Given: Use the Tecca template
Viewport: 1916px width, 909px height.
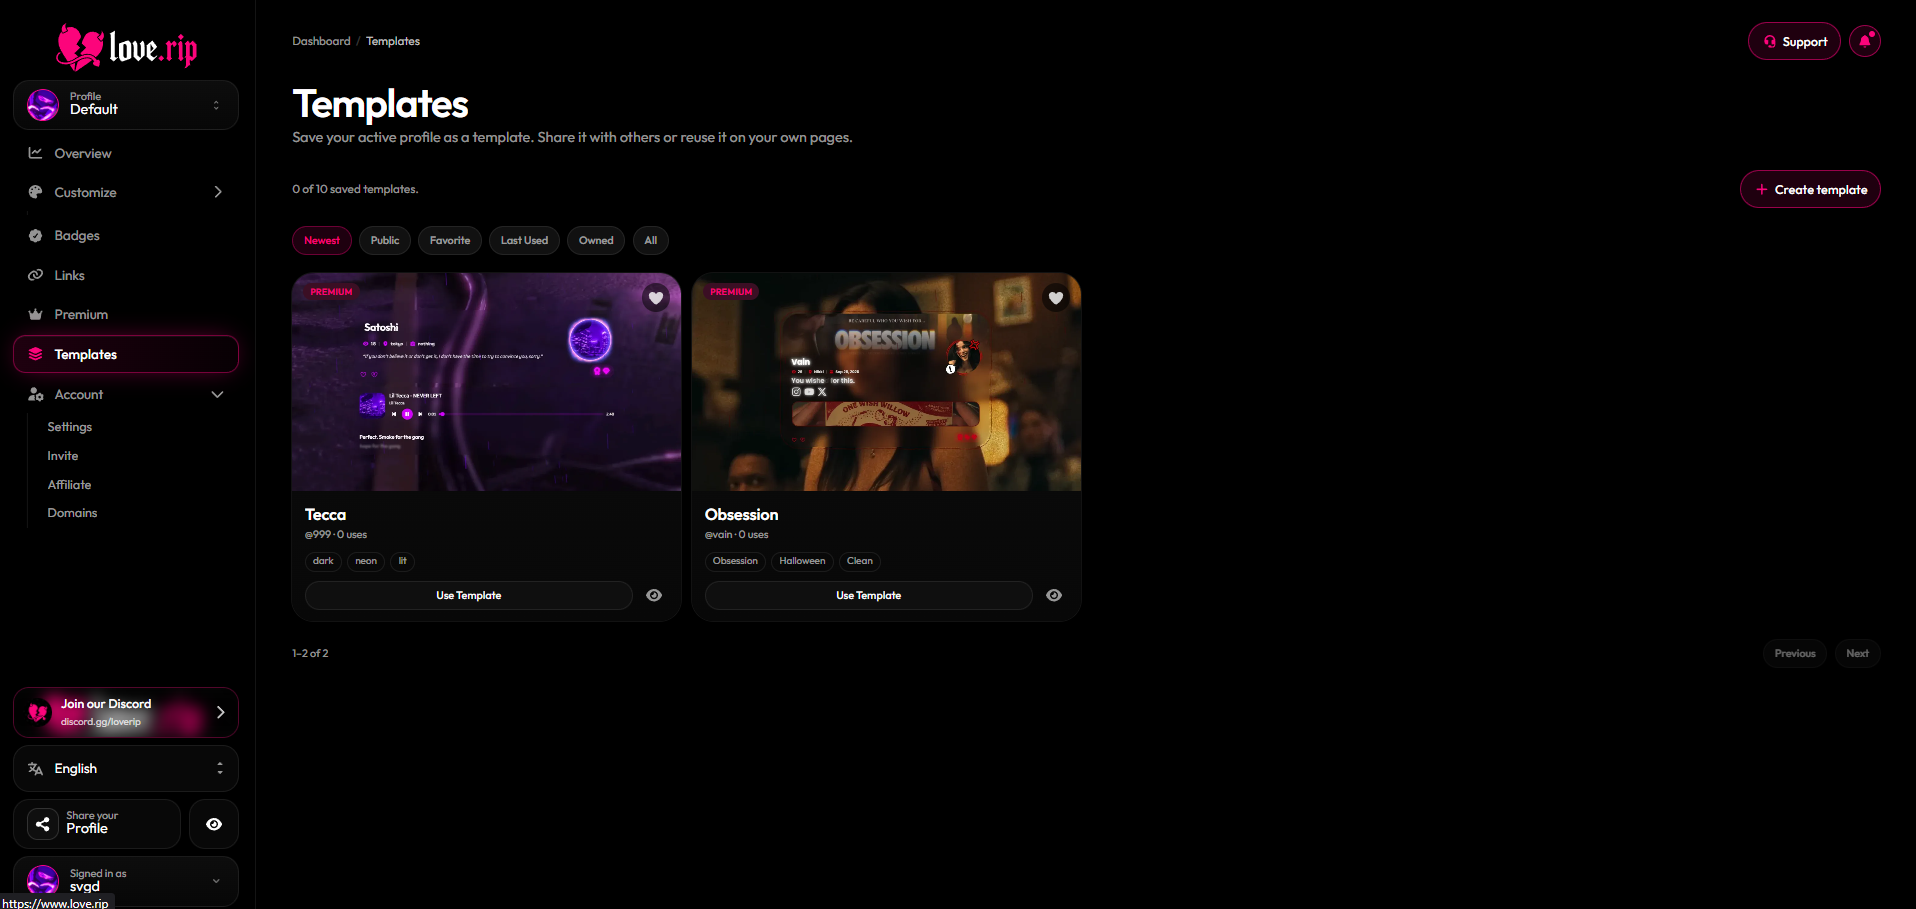Looking at the screenshot, I should click(x=469, y=595).
